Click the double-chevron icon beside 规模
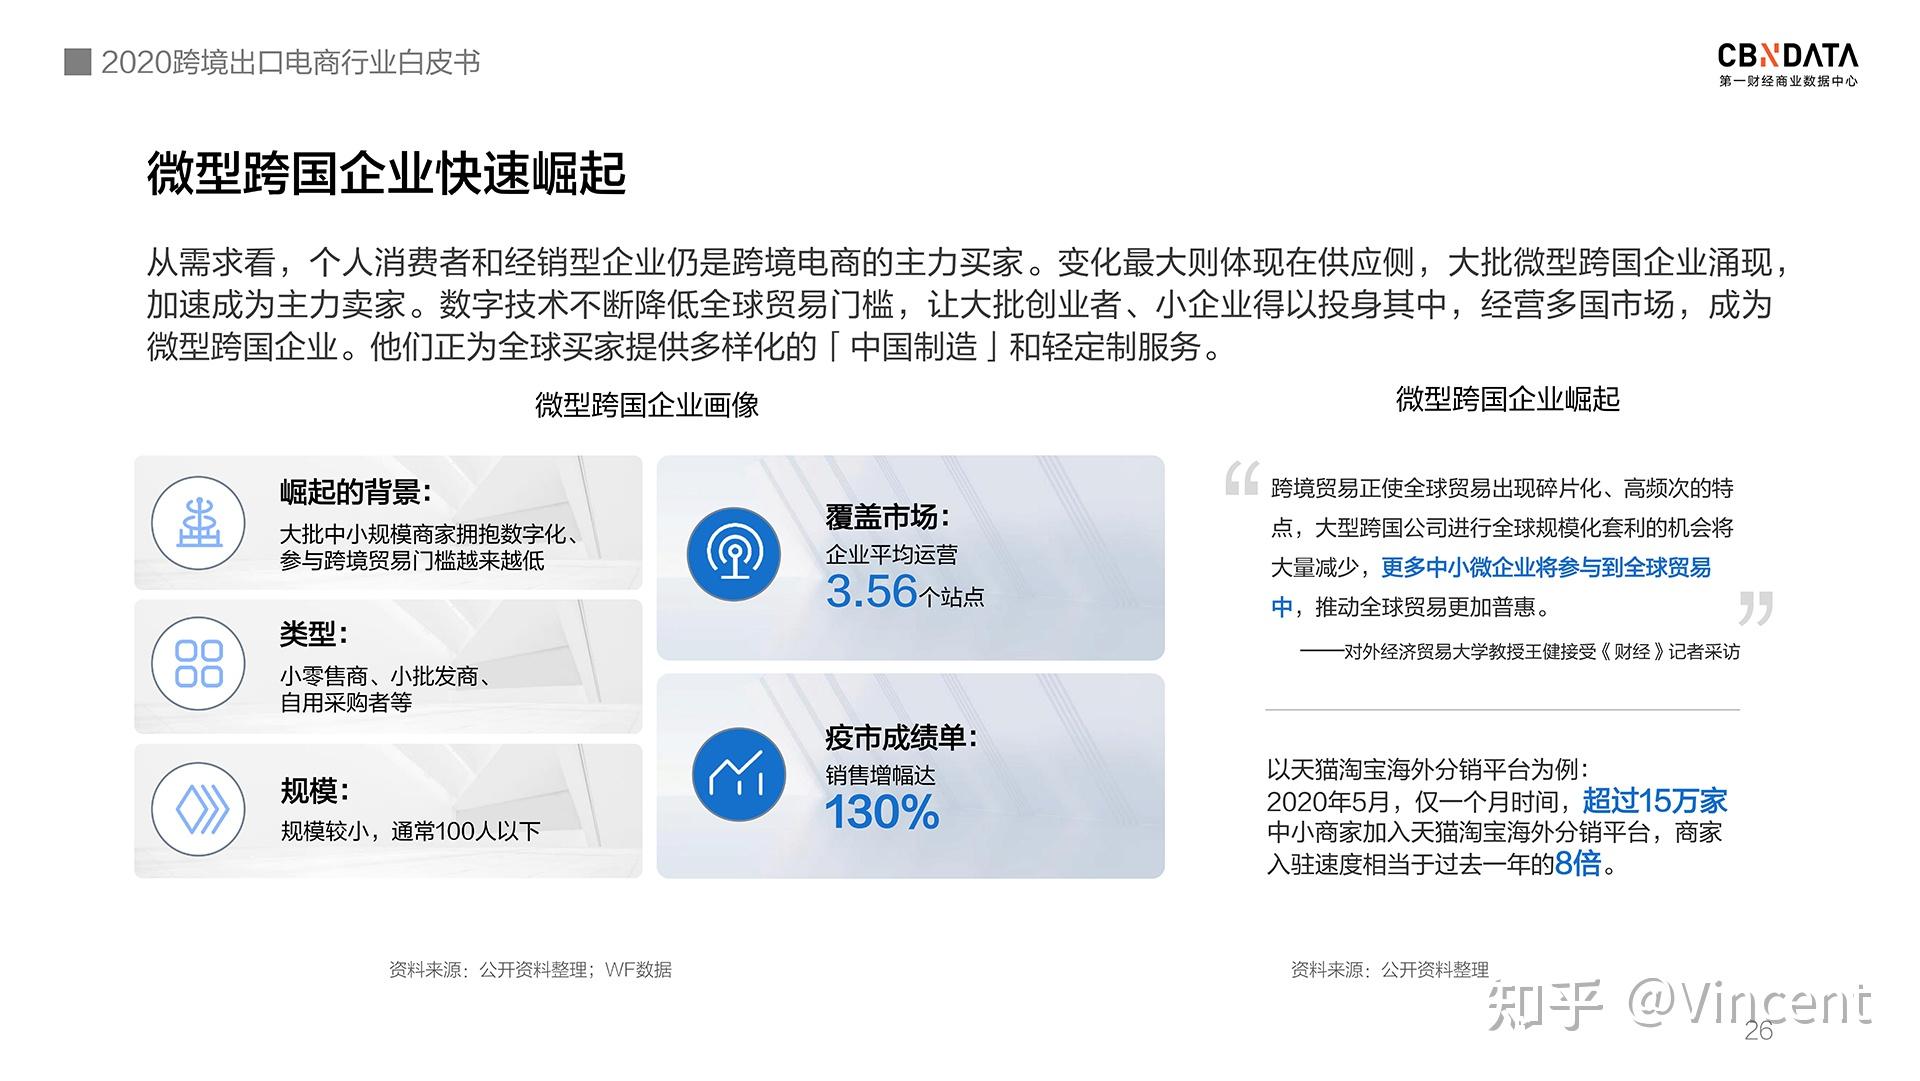This screenshot has width=1920, height=1081. pyautogui.click(x=199, y=810)
